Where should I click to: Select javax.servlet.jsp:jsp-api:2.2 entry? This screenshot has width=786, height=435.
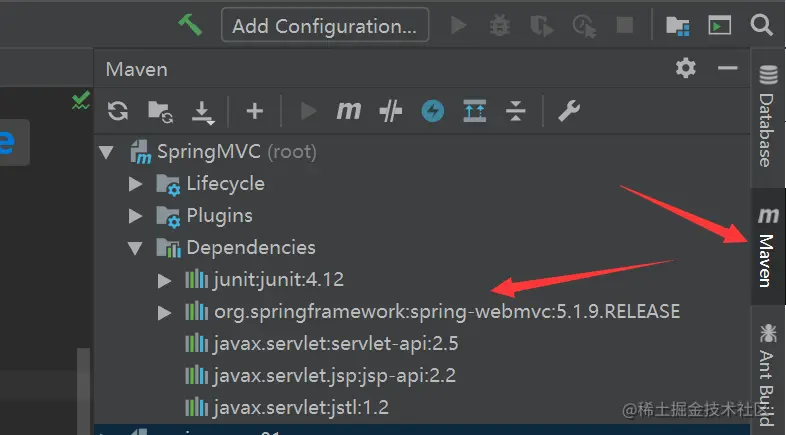point(335,375)
